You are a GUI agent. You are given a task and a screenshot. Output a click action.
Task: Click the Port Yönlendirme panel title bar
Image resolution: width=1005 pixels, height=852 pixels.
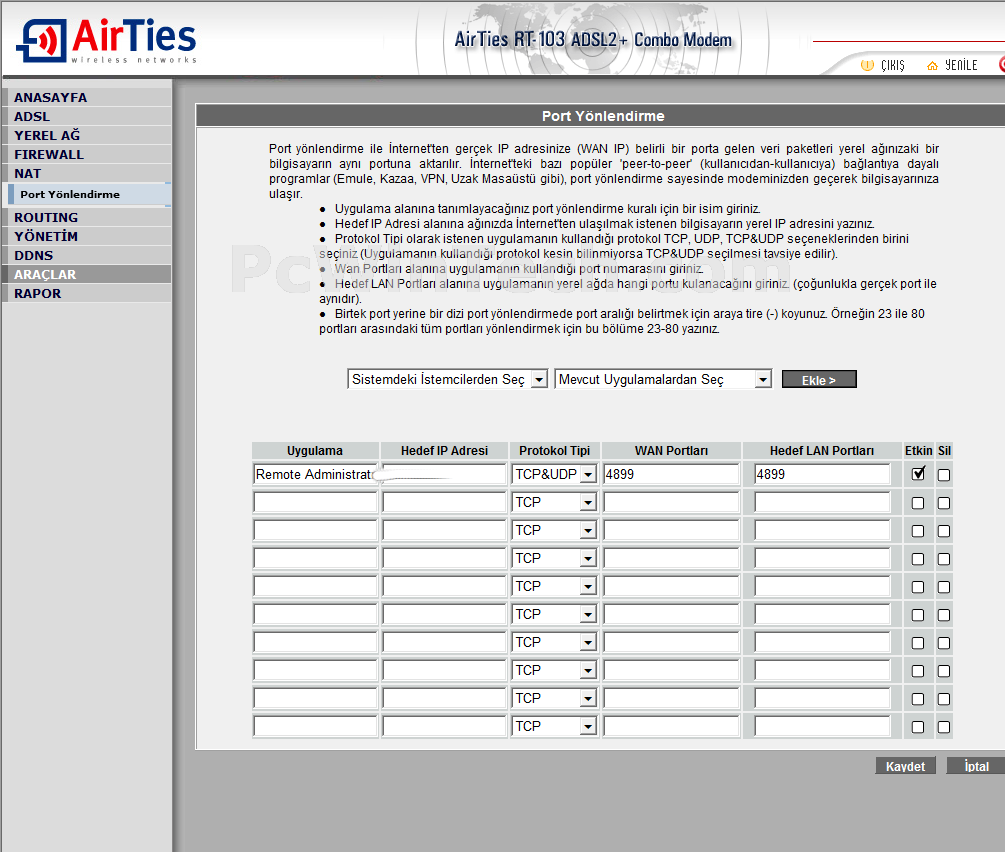pos(601,116)
